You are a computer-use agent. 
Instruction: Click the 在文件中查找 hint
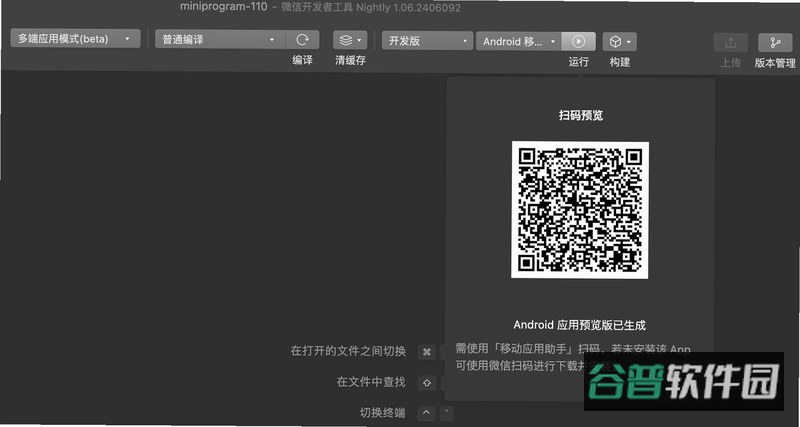371,382
